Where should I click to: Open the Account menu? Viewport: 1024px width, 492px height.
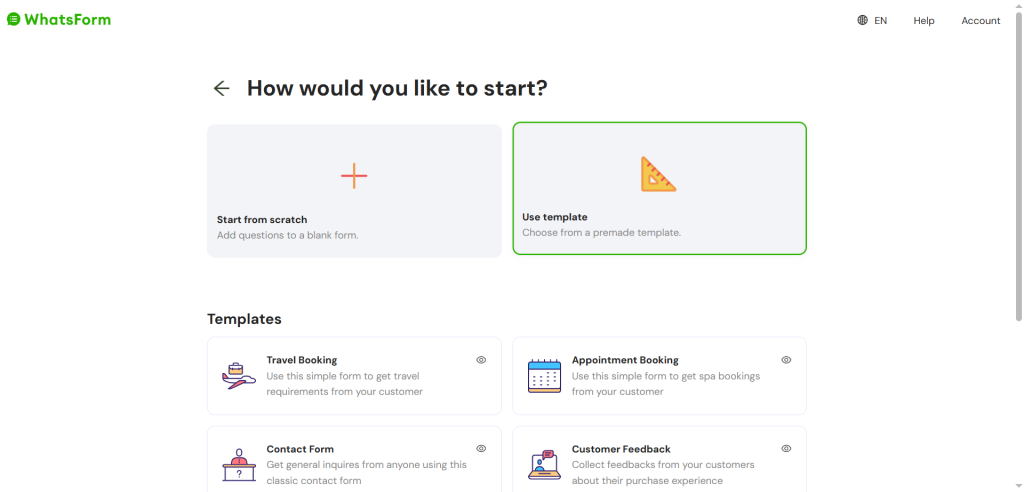(x=980, y=21)
